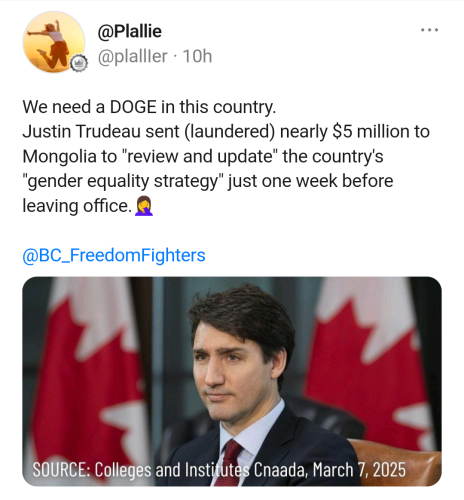Viewport: 464px width, 500px height.
Task: Open the grey @plalller handle
Action: pos(132,56)
